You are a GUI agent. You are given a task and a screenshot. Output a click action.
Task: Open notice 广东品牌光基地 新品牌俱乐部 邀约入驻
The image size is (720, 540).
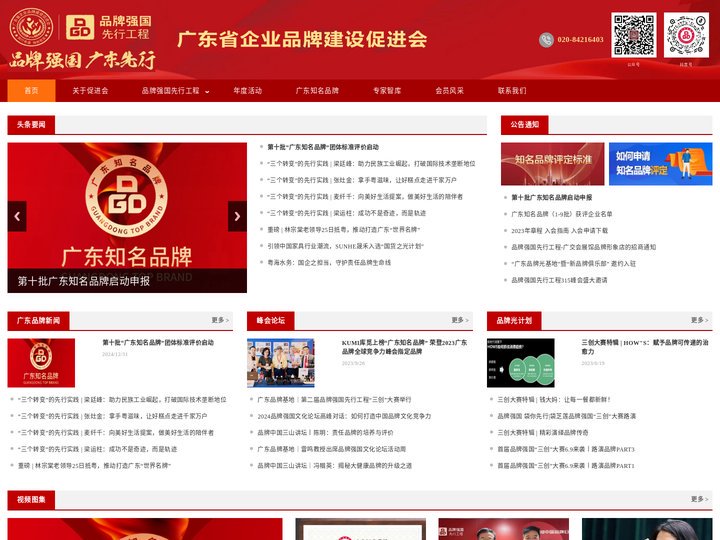pos(574,264)
